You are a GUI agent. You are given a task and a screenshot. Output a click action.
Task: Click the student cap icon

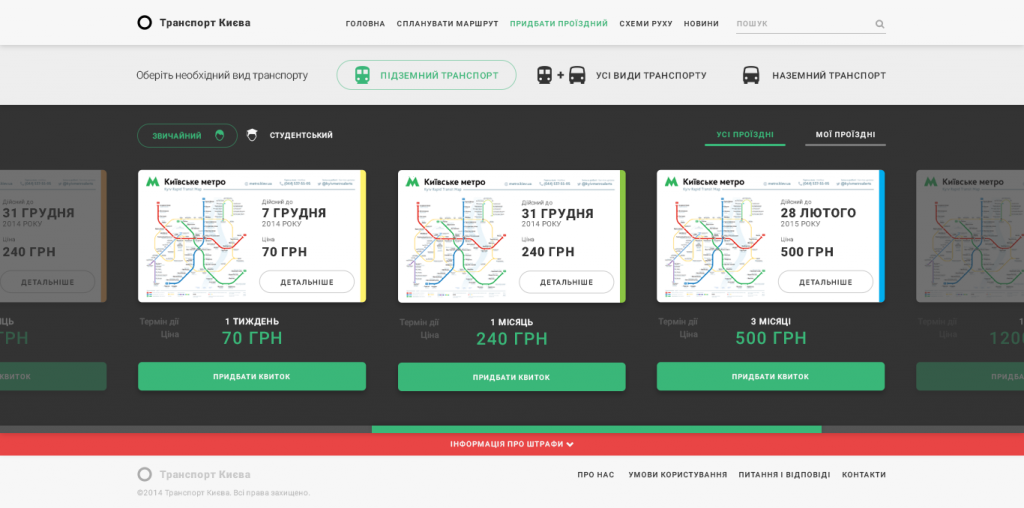(252, 135)
